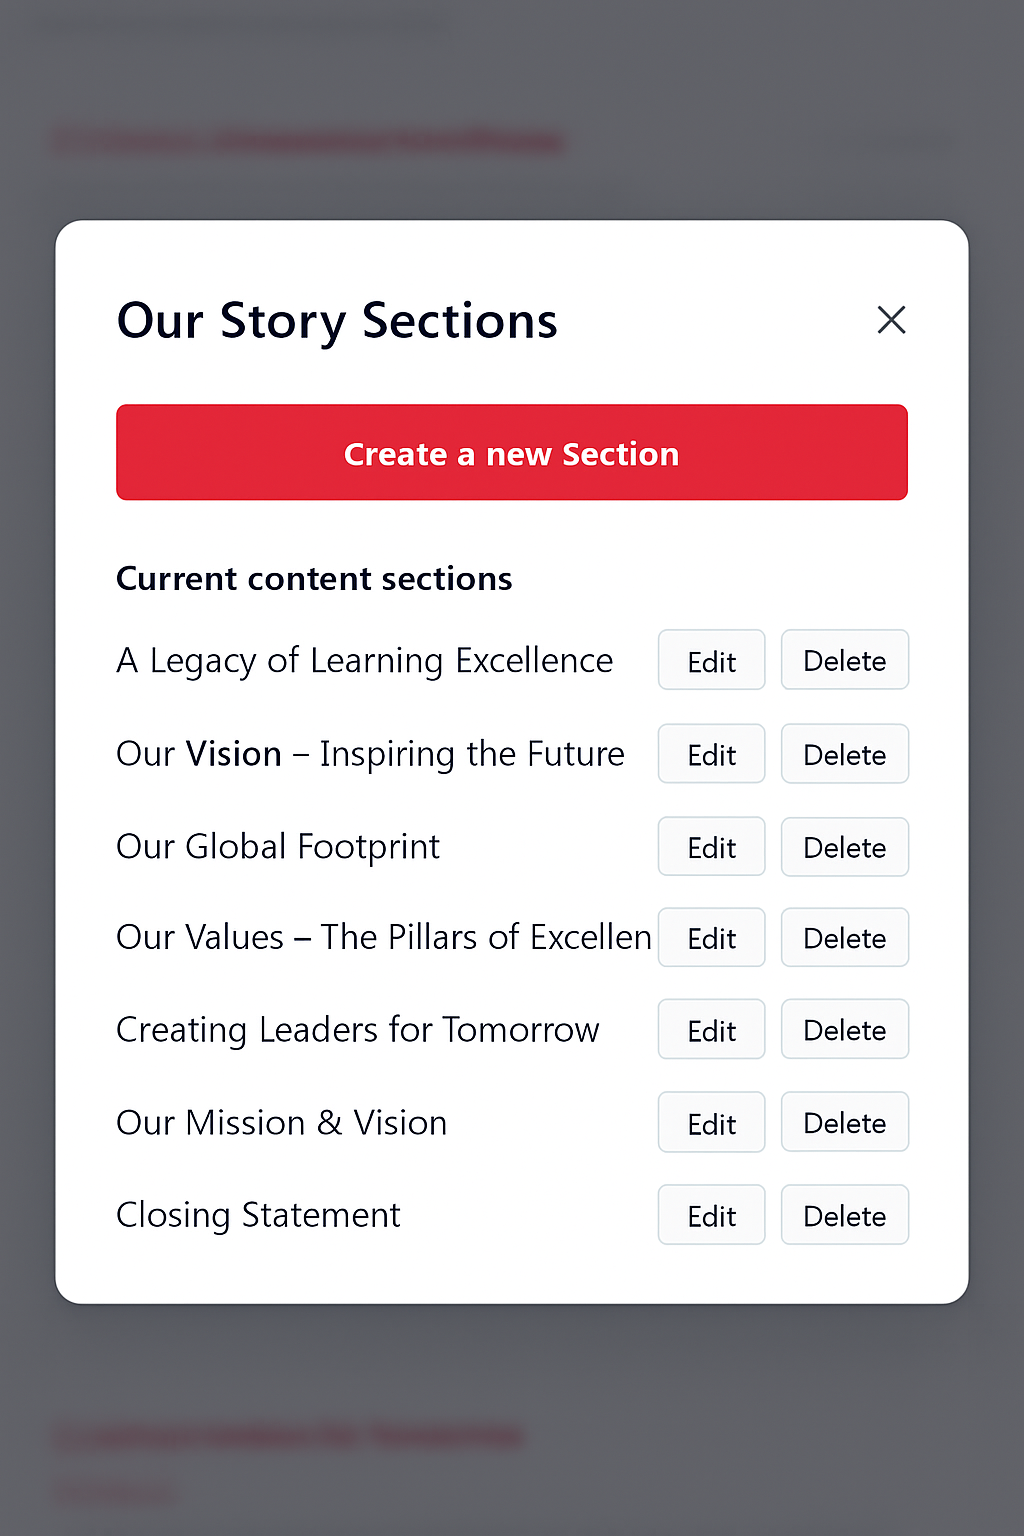This screenshot has height=1536, width=1024.
Task: Edit A Legacy of Learning Excellence section
Action: point(711,660)
